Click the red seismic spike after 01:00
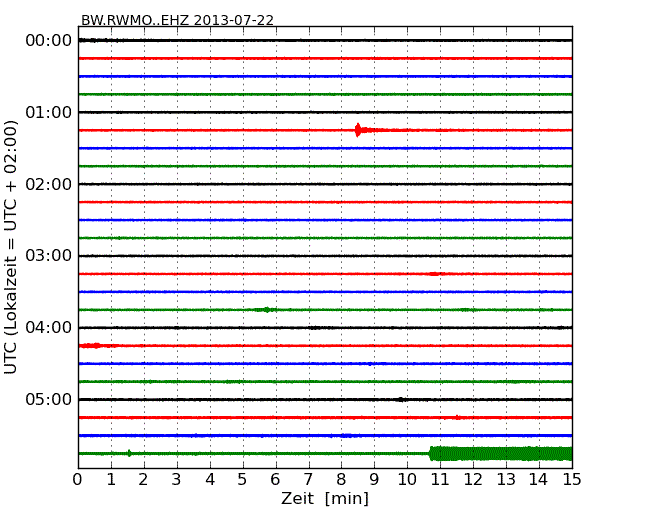The width and height of the screenshot is (650, 520). point(358,130)
